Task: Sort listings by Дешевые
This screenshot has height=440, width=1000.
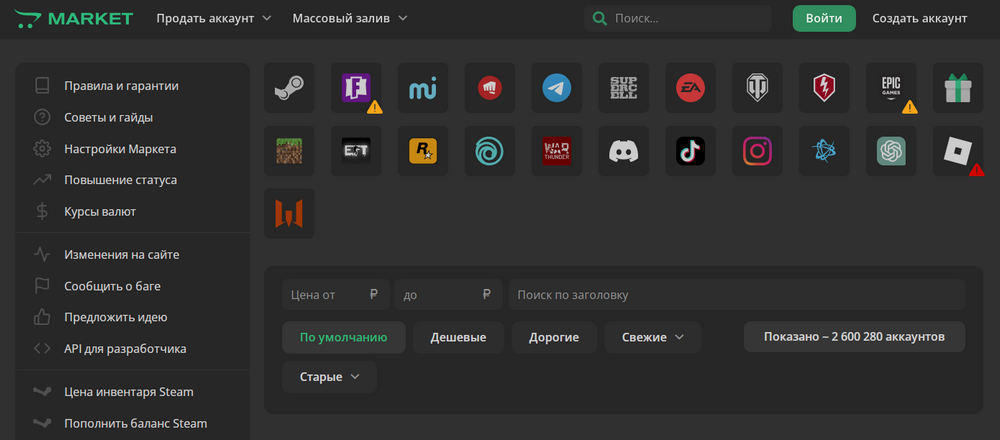Action: (x=459, y=337)
